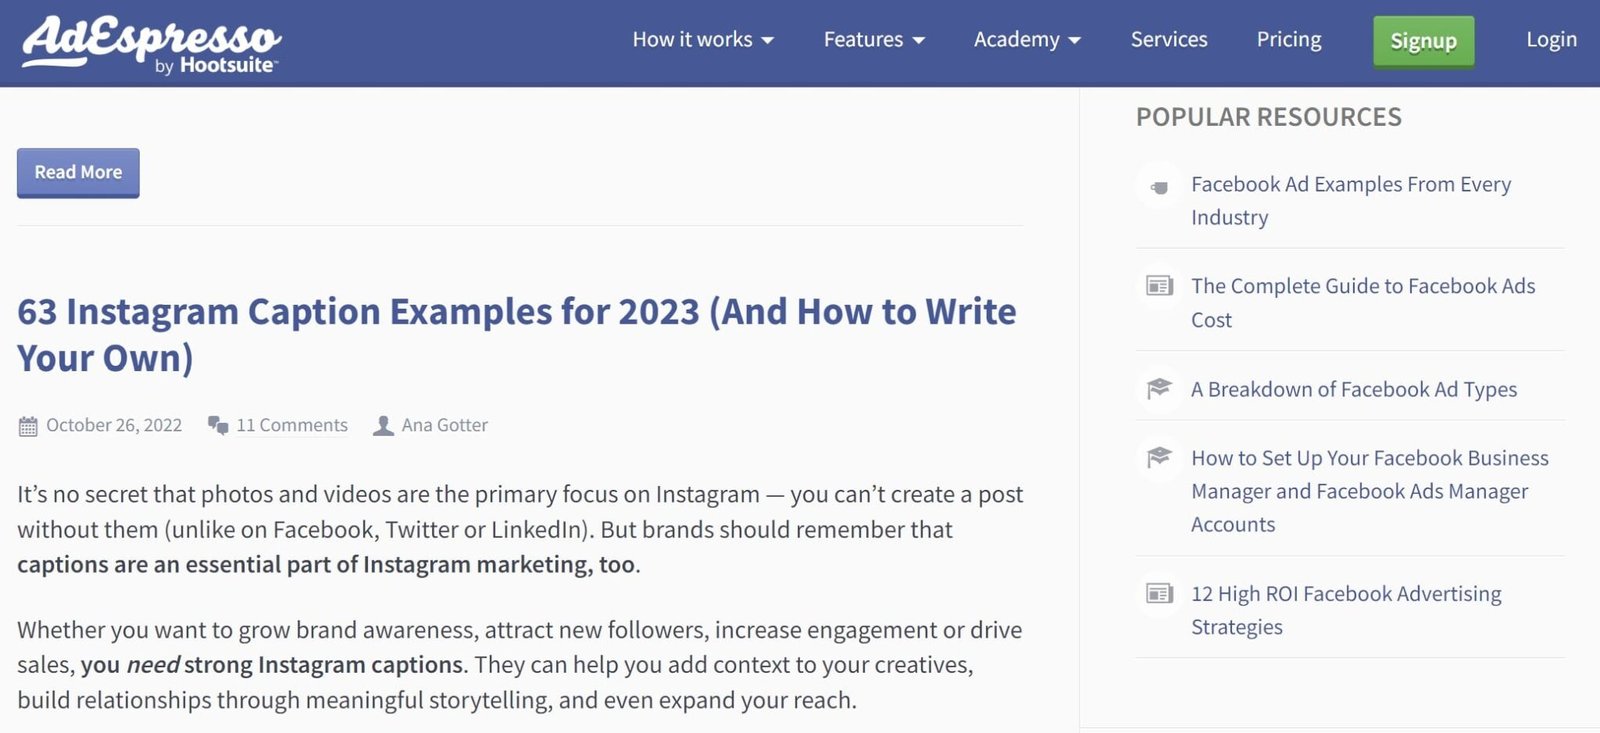Viewport: 1600px width, 733px height.
Task: Click the graduation cap icon beside Business Manager resource
Action: [1158, 458]
